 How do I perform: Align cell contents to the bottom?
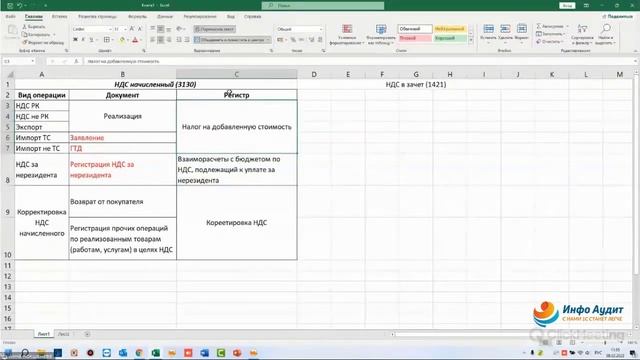169,29
